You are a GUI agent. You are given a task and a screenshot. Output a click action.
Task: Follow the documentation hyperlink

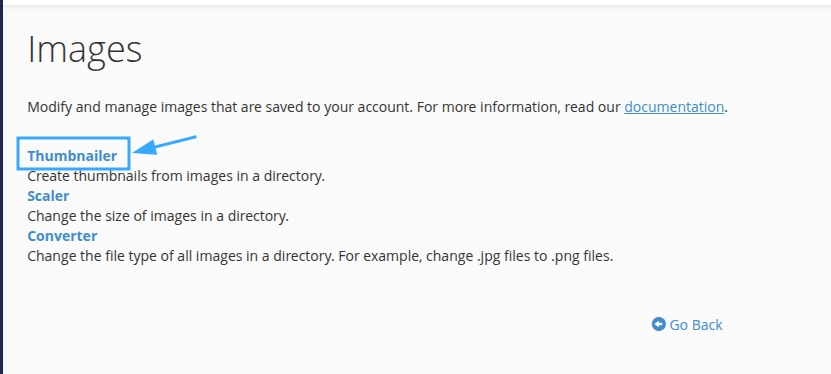pyautogui.click(x=674, y=107)
